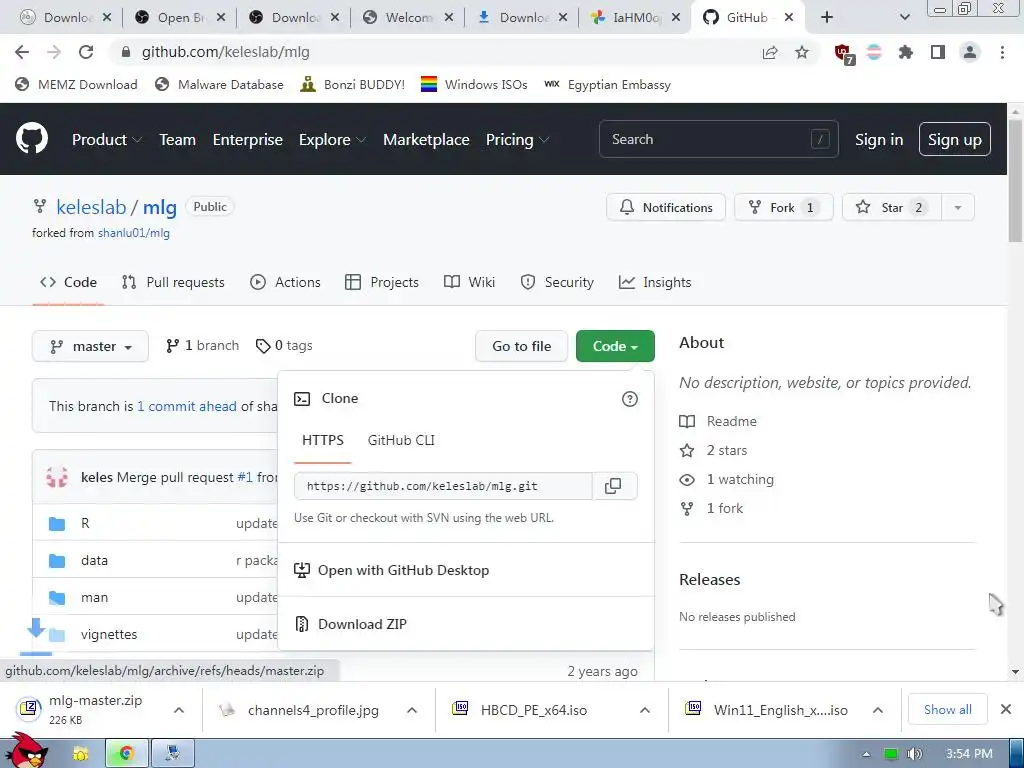Expand options for mlg-master.zip download
Screen dimensions: 1024x768
(178, 710)
